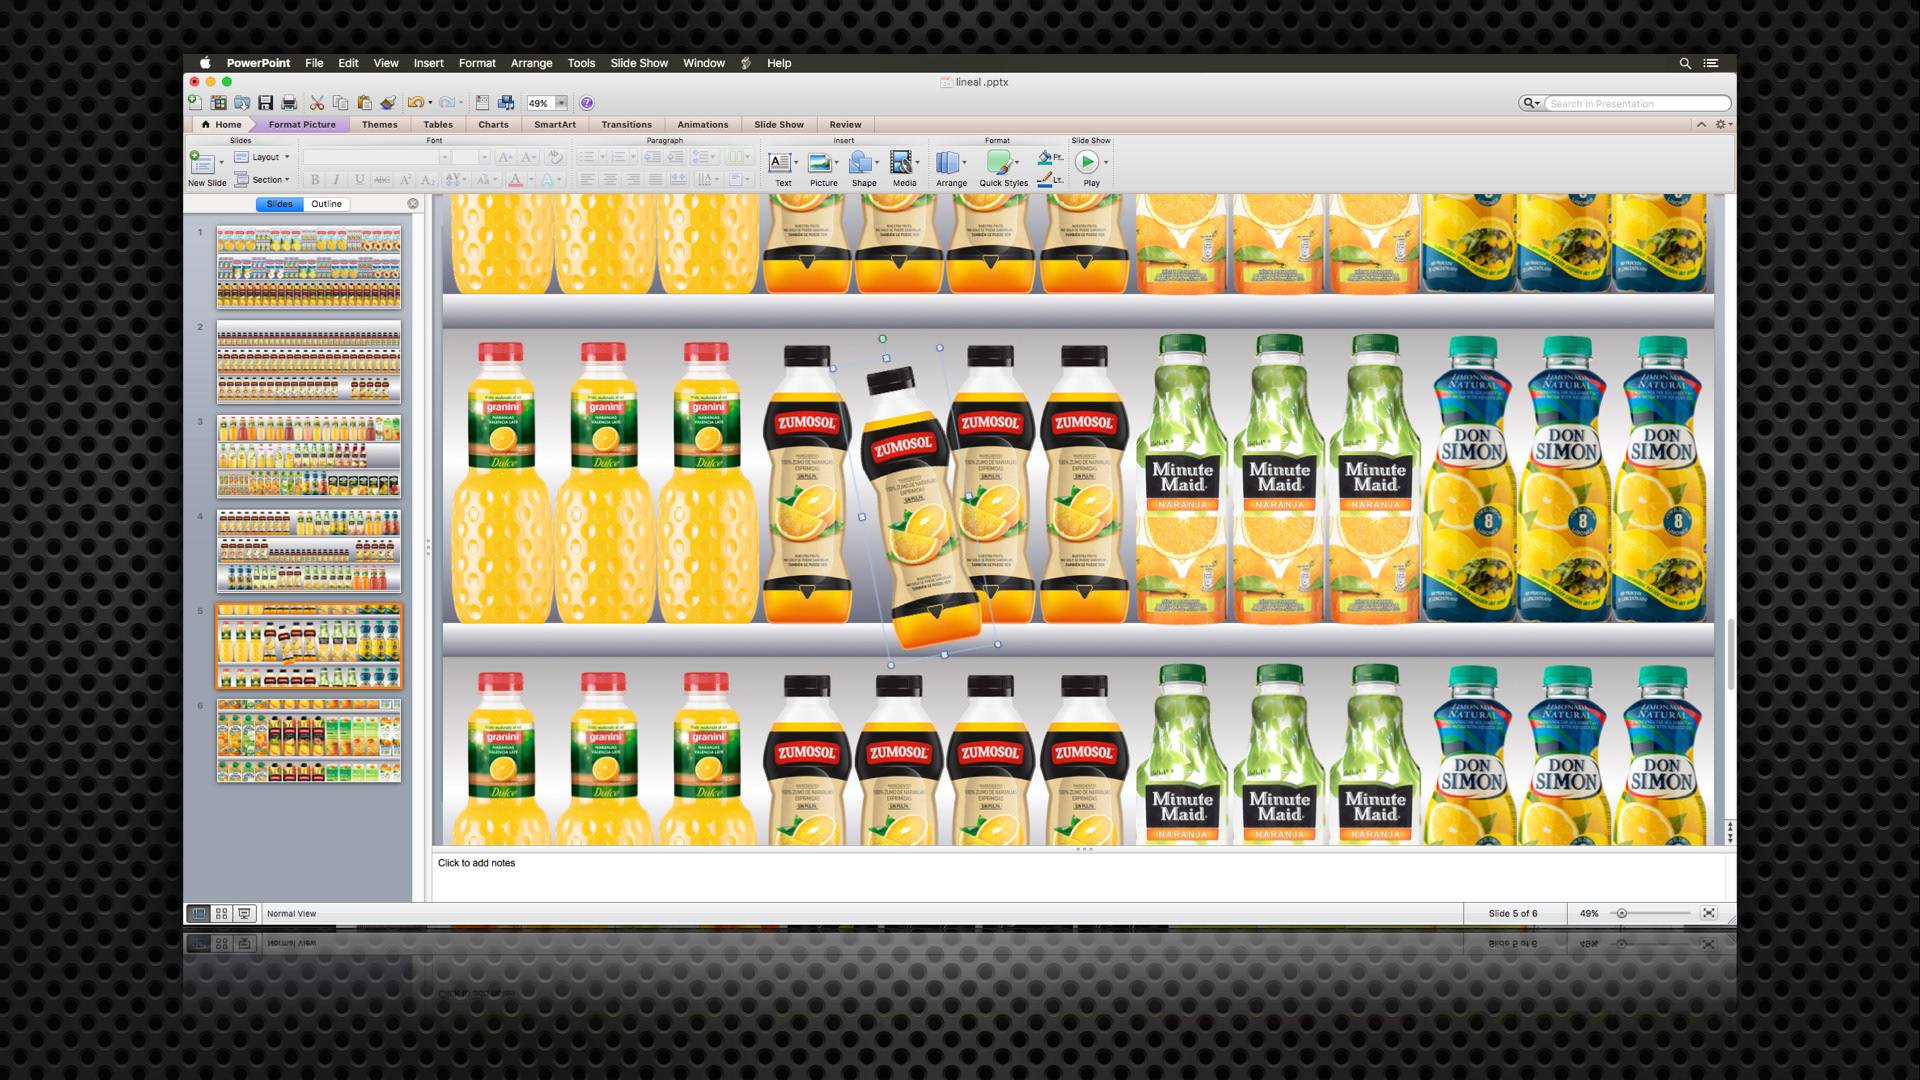Switch to Slide Sorter view in status bar

[221, 913]
